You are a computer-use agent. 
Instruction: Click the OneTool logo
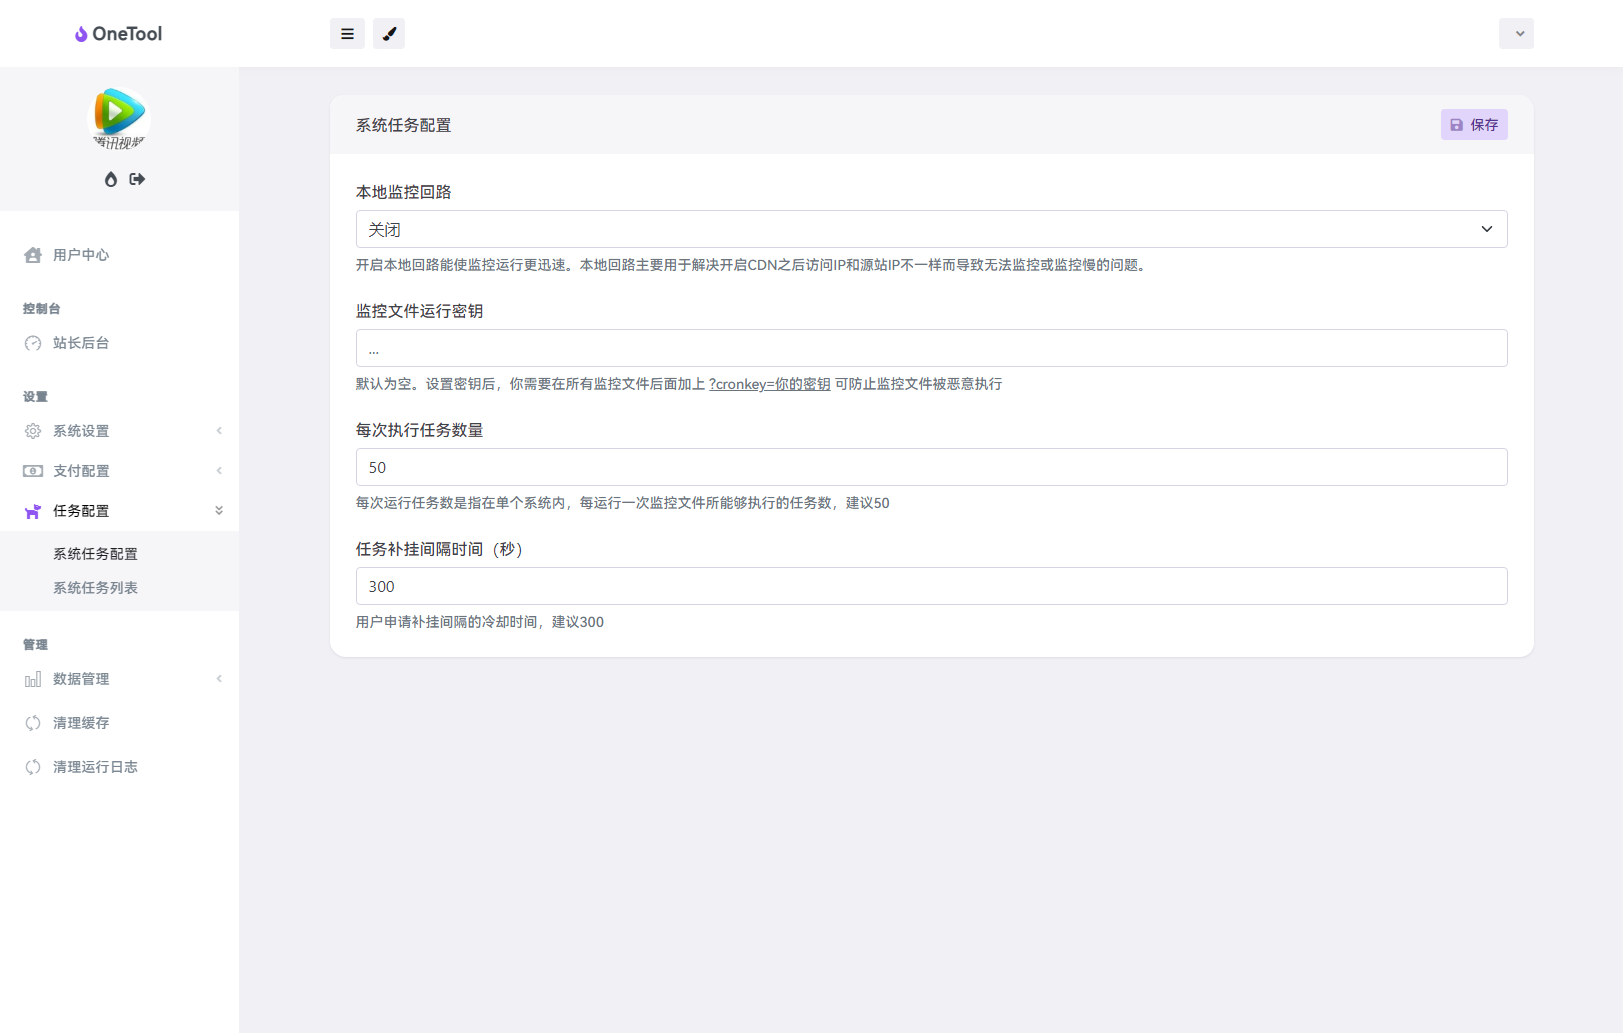(x=118, y=34)
